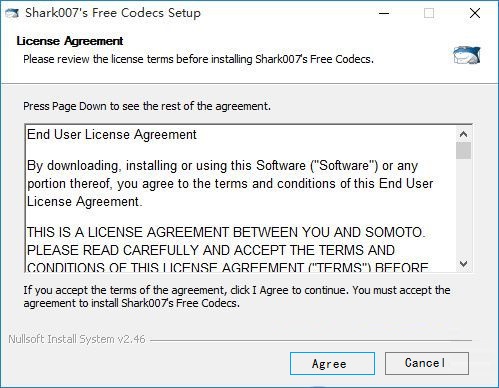This screenshot has height=388, width=499.
Task: Click the shark icon in the title bar
Action: [x=12, y=13]
